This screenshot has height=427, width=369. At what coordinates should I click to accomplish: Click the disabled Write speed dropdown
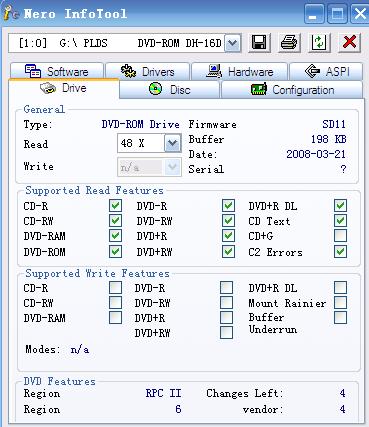tap(149, 167)
